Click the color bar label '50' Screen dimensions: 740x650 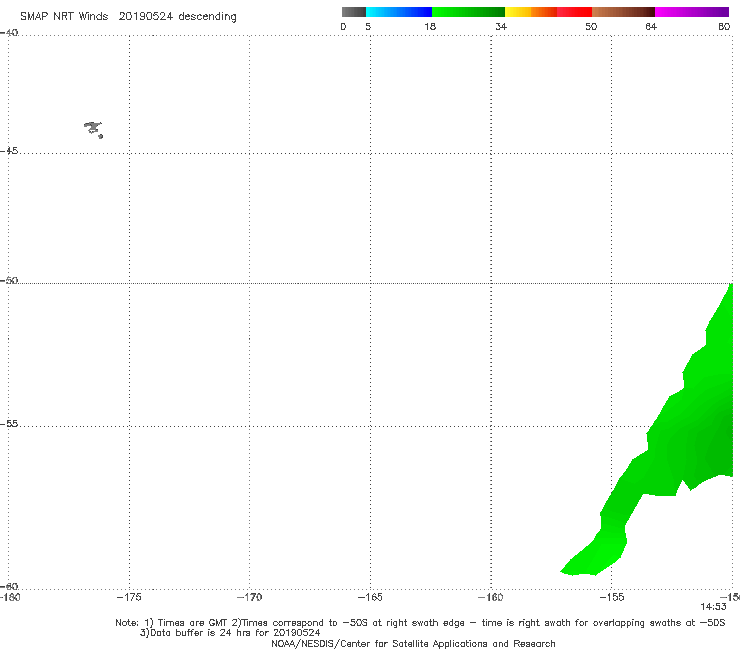click(591, 26)
